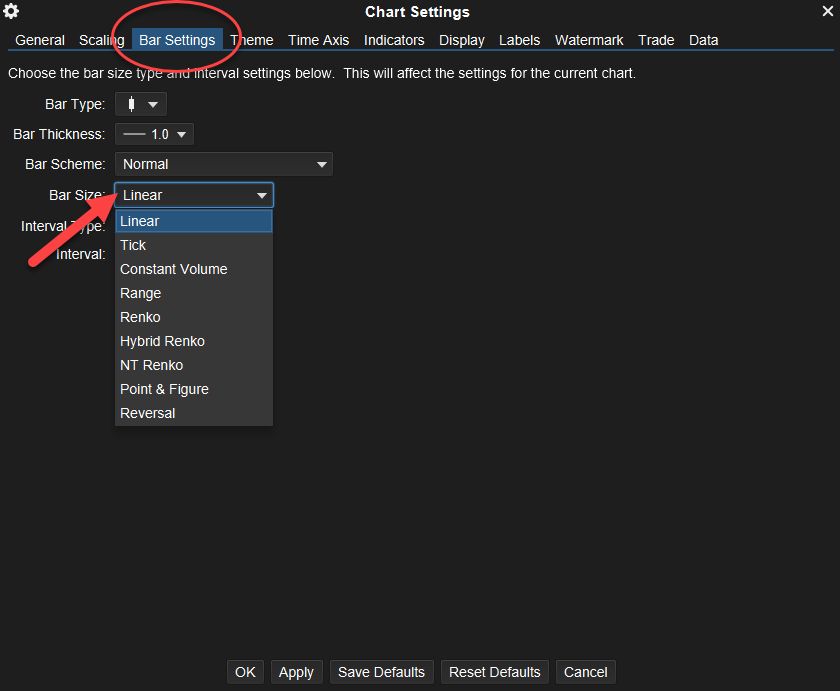Select Reversal from the list

click(x=147, y=413)
